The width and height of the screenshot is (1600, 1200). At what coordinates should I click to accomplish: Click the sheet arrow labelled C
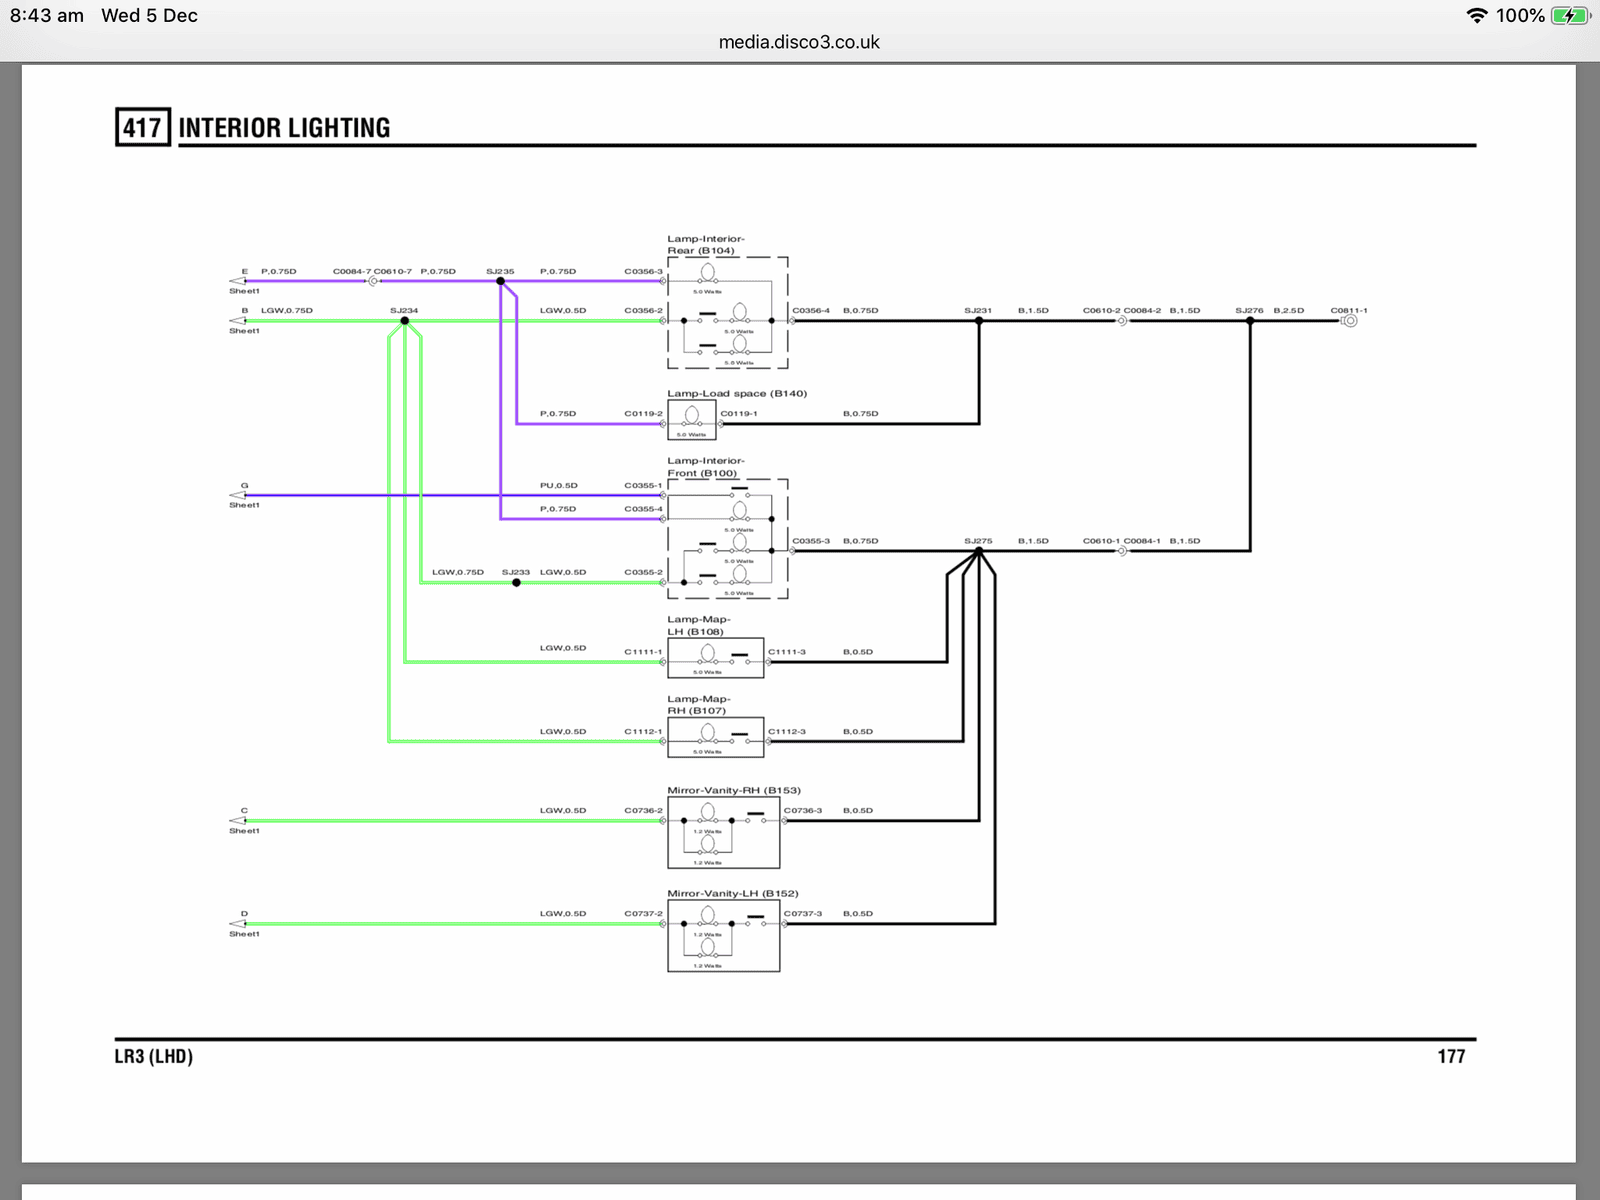(x=238, y=821)
